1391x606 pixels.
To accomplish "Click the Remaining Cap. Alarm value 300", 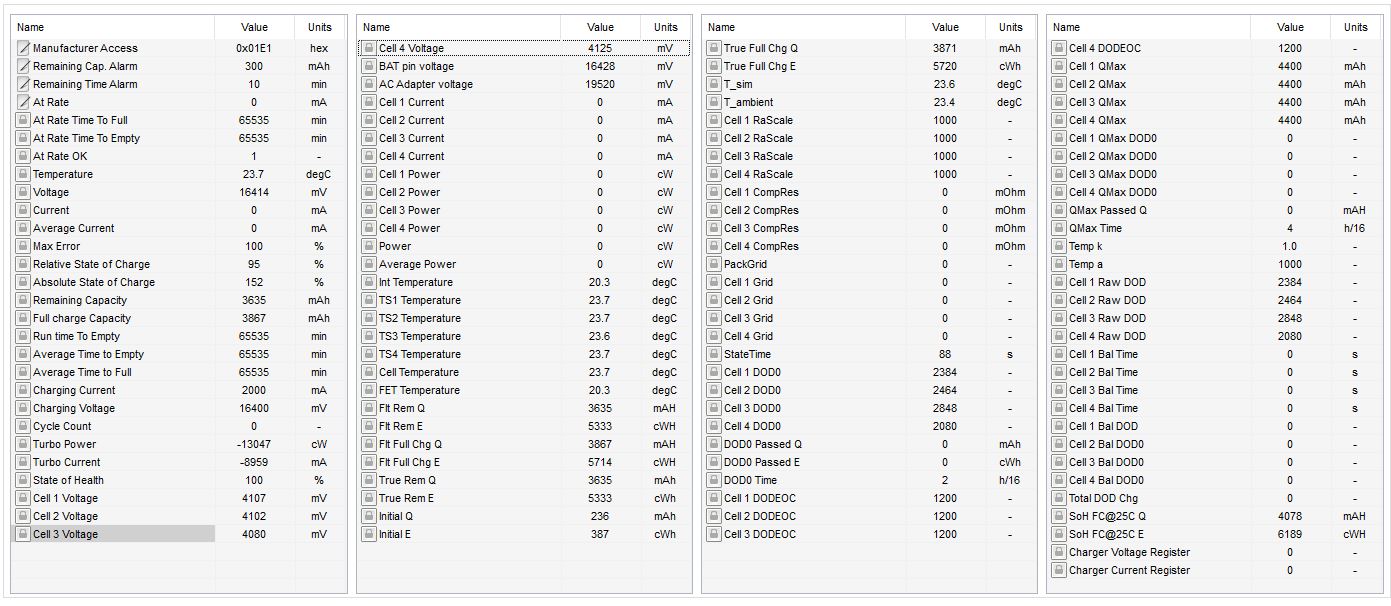I will pos(254,66).
